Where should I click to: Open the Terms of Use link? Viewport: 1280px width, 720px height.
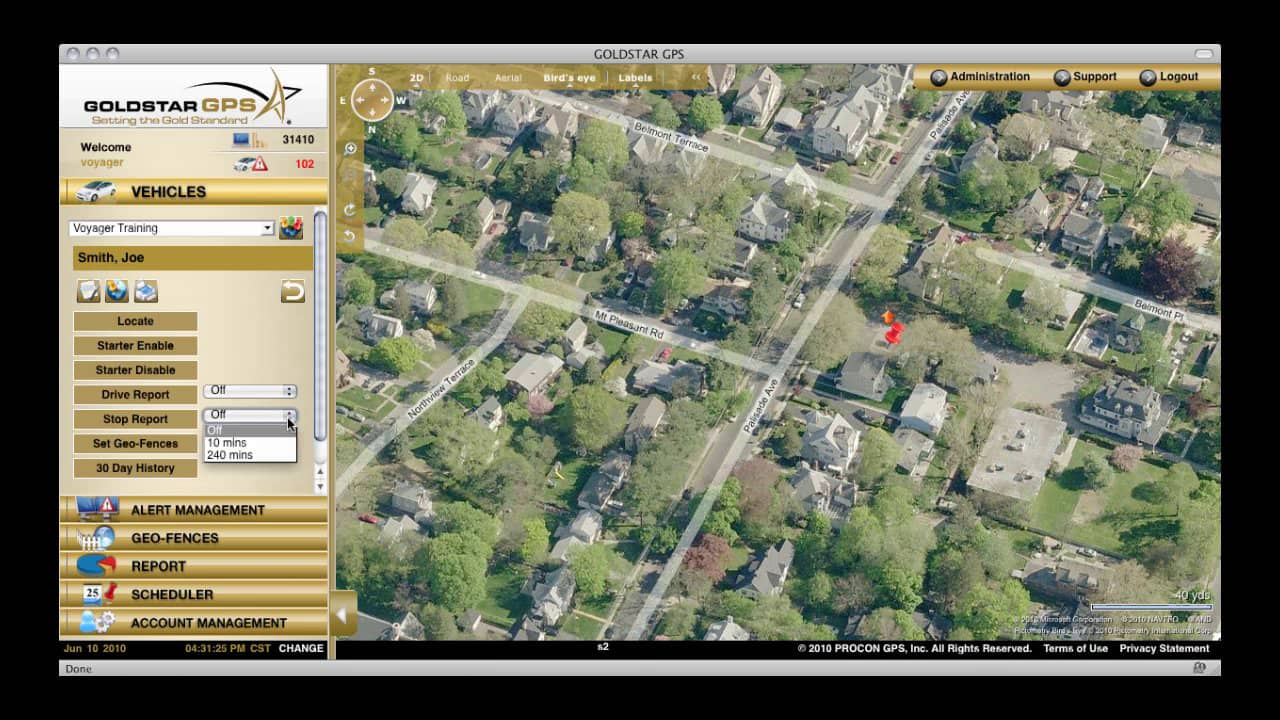[x=1075, y=648]
